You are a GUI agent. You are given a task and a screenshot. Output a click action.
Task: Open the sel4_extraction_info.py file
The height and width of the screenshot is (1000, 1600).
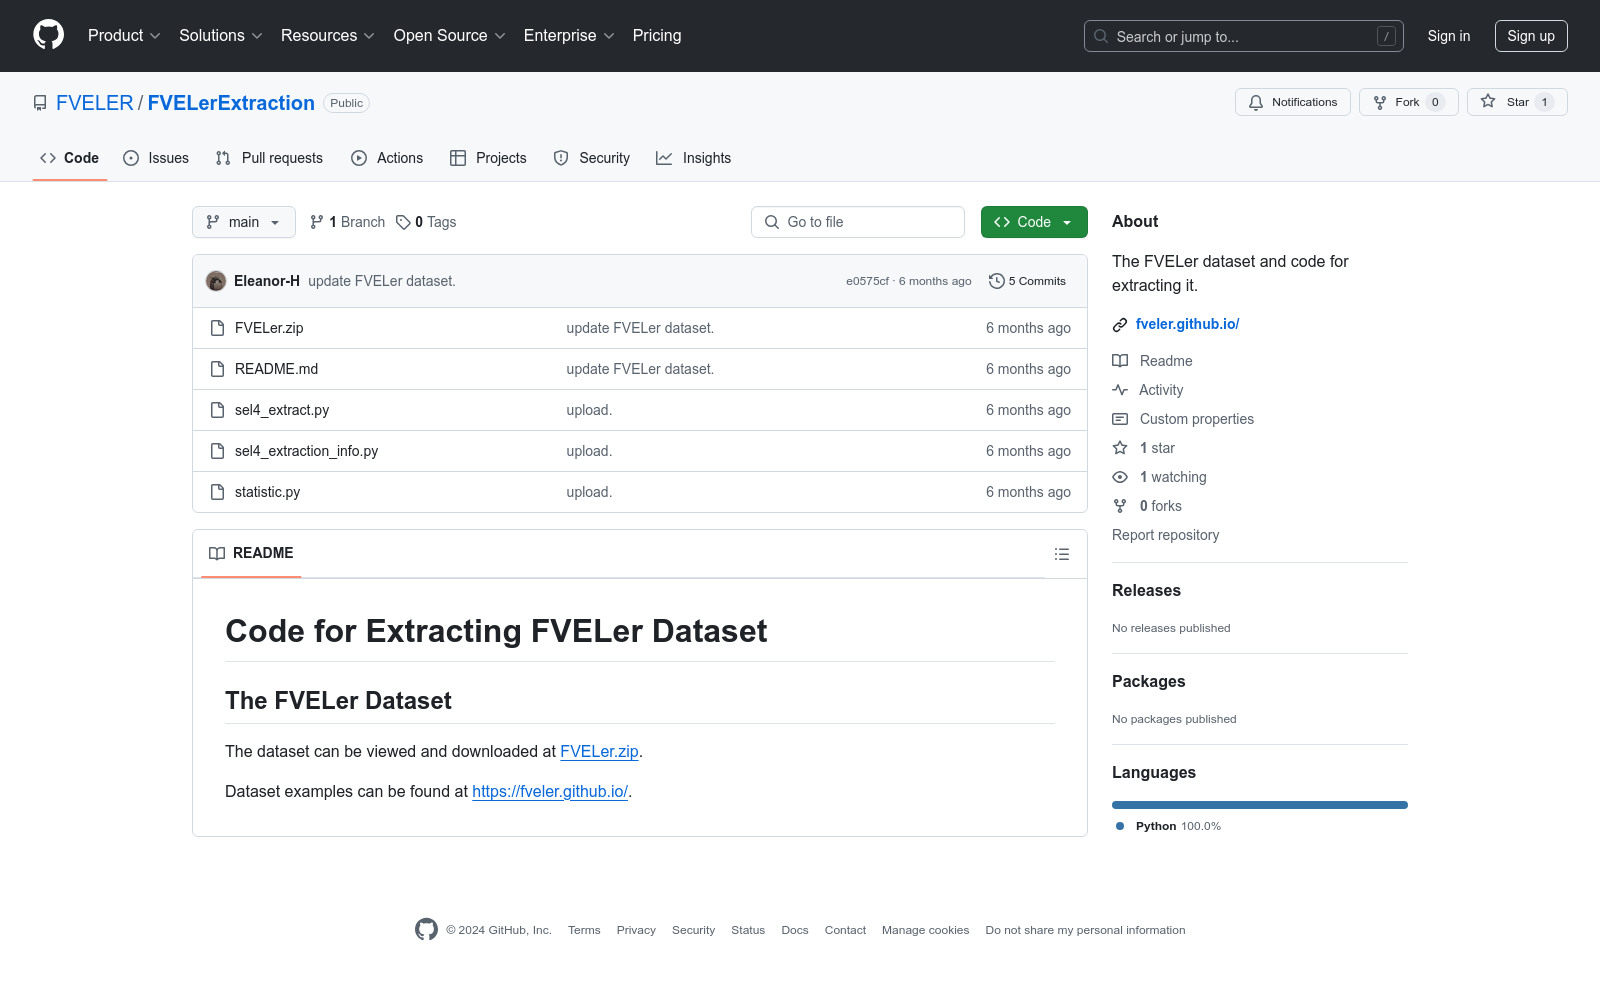306,451
